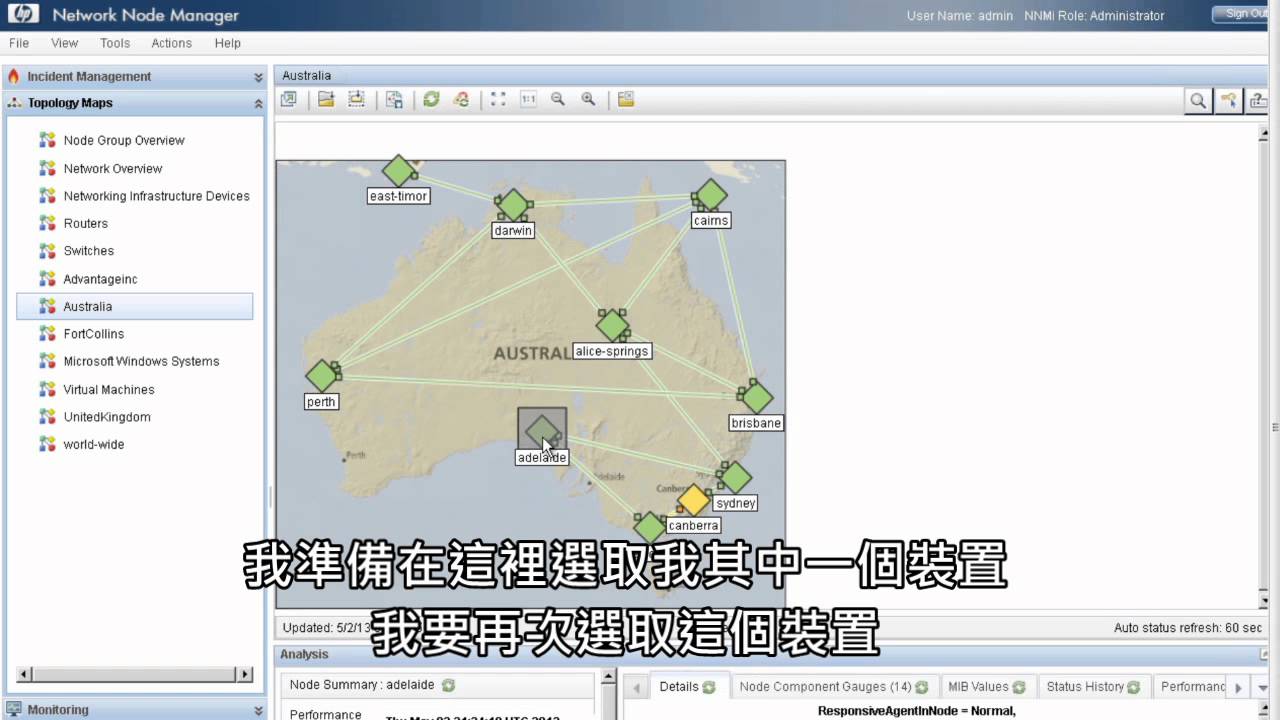Select the east-timor node icon

[x=399, y=171]
